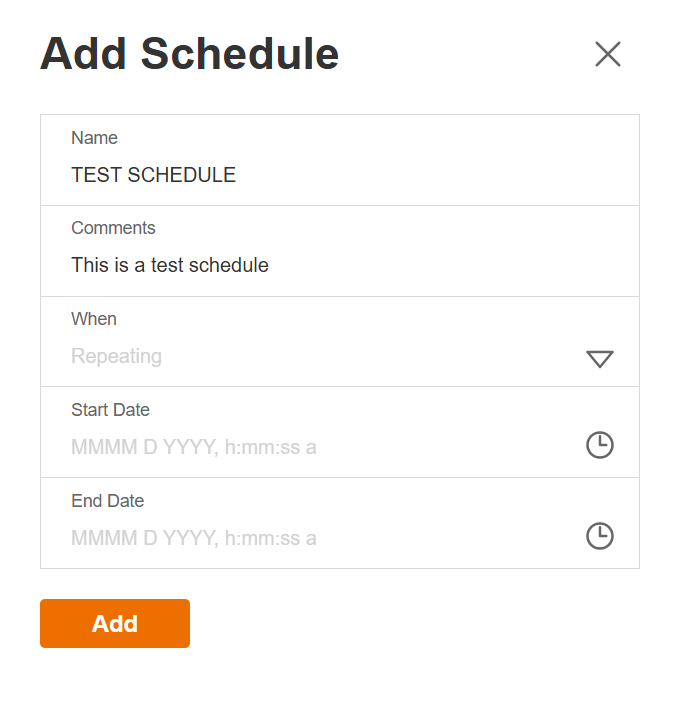Image resolution: width=676 pixels, height=701 pixels.
Task: Click the Name field label
Action: 94,138
